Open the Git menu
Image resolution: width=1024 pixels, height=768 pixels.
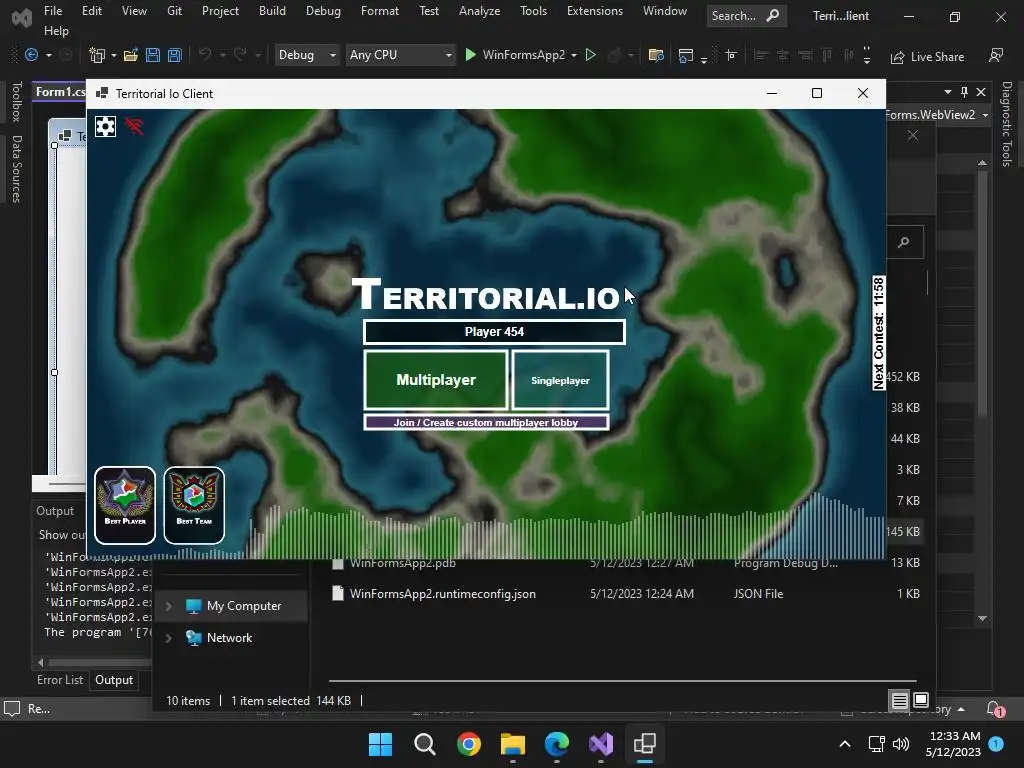click(174, 11)
